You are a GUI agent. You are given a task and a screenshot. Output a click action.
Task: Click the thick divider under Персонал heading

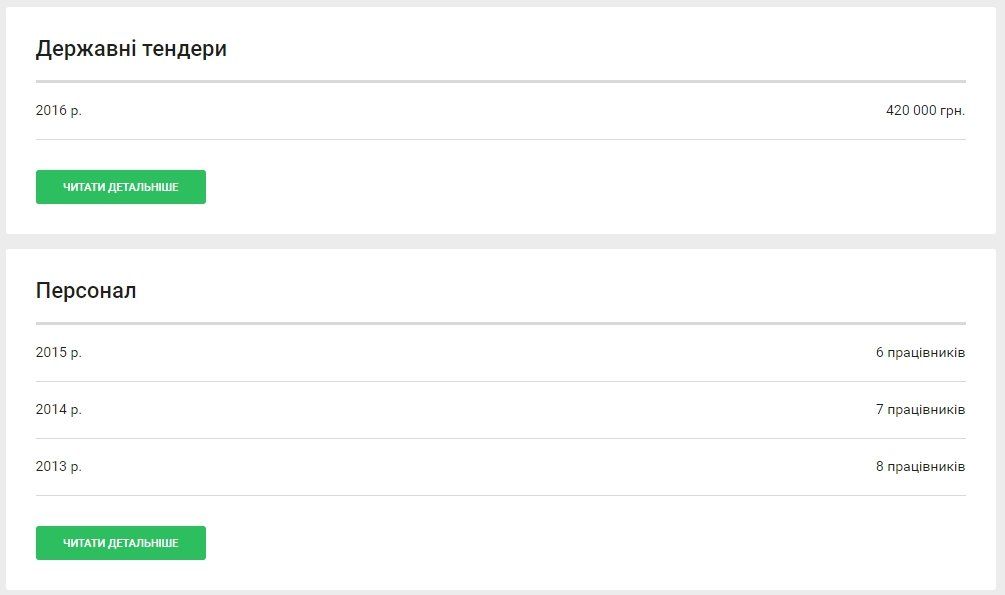pyautogui.click(x=500, y=323)
